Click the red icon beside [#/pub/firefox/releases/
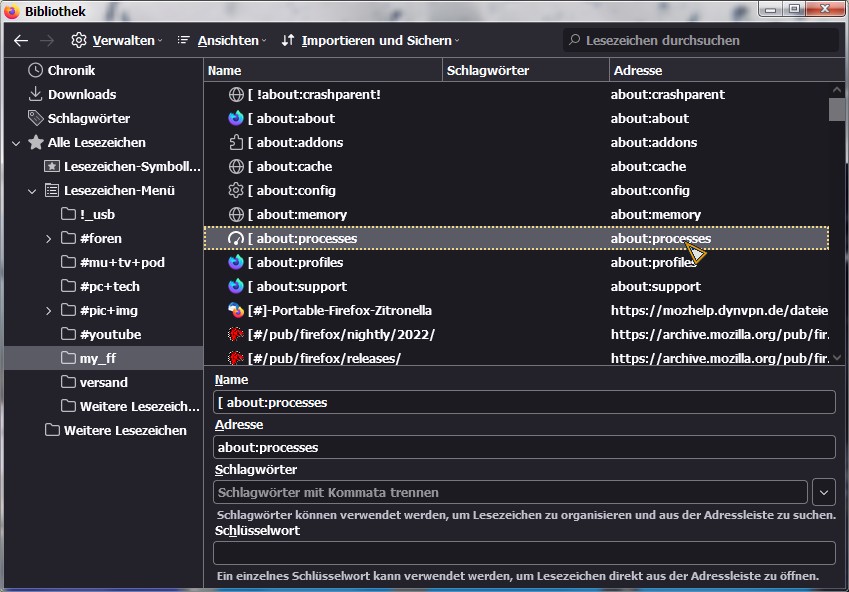 [x=236, y=358]
